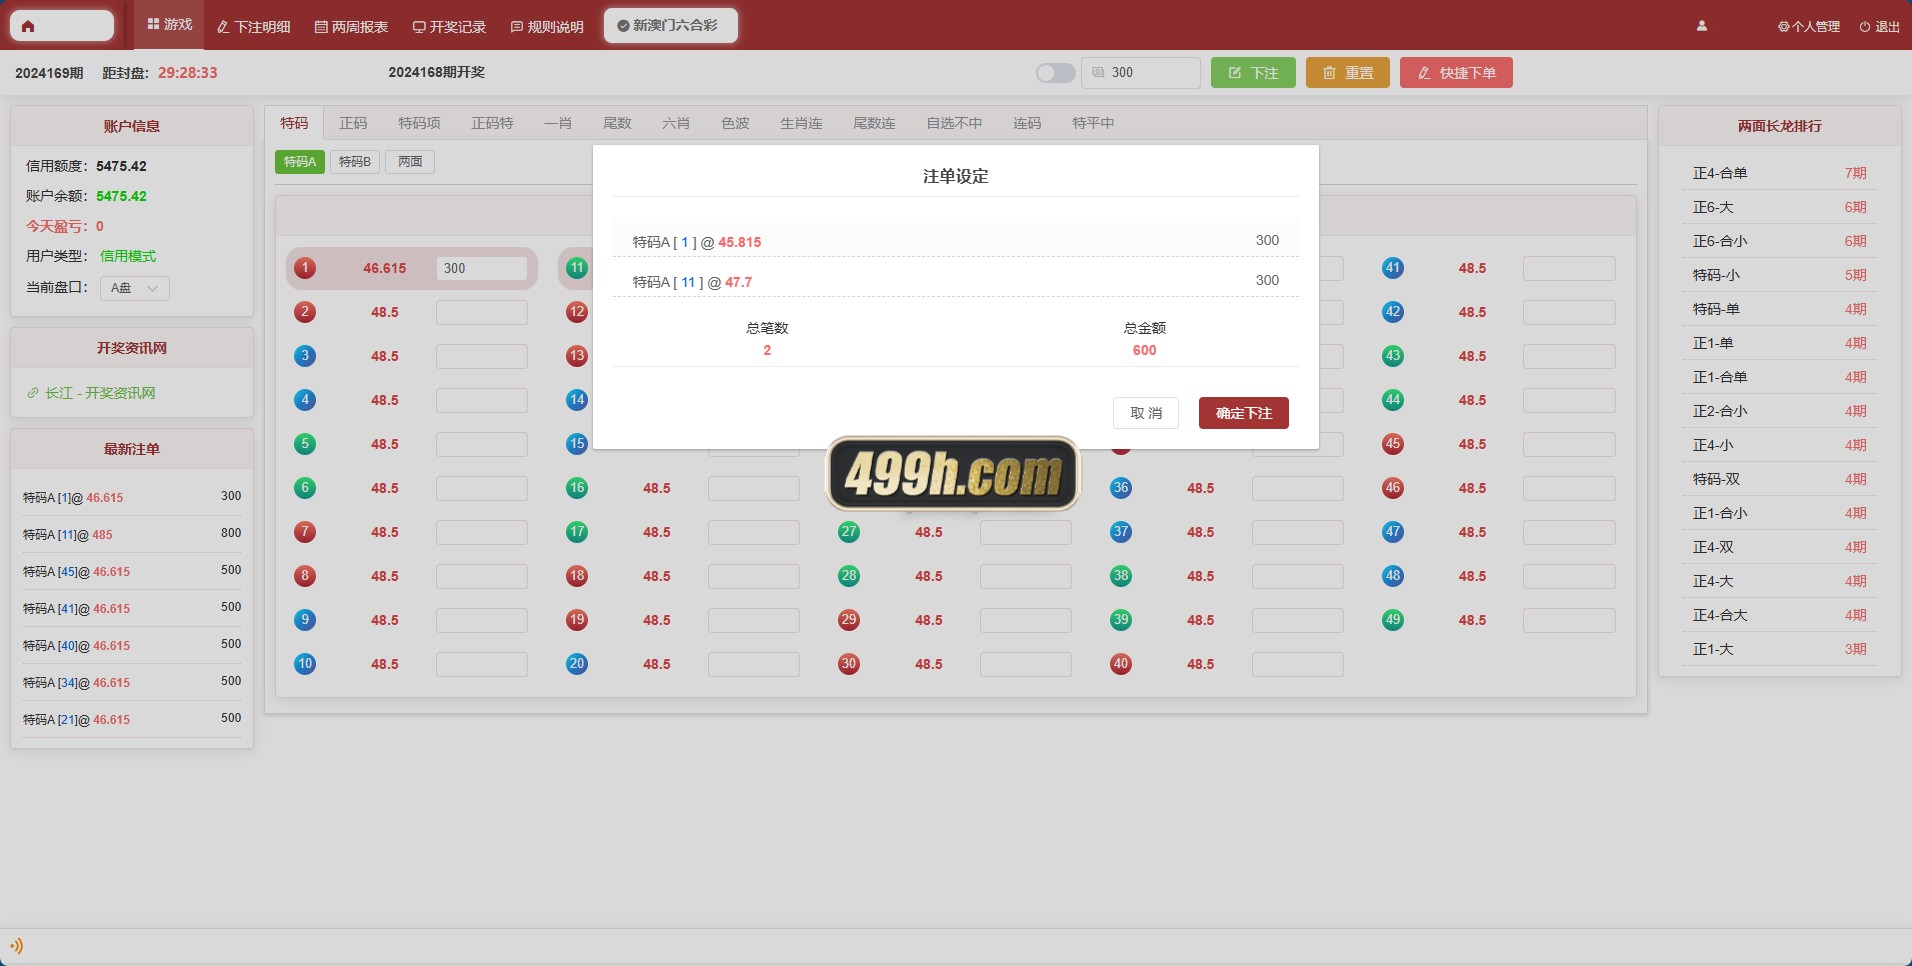Switch to the 正码 tab
1912x966 pixels.
(x=353, y=123)
